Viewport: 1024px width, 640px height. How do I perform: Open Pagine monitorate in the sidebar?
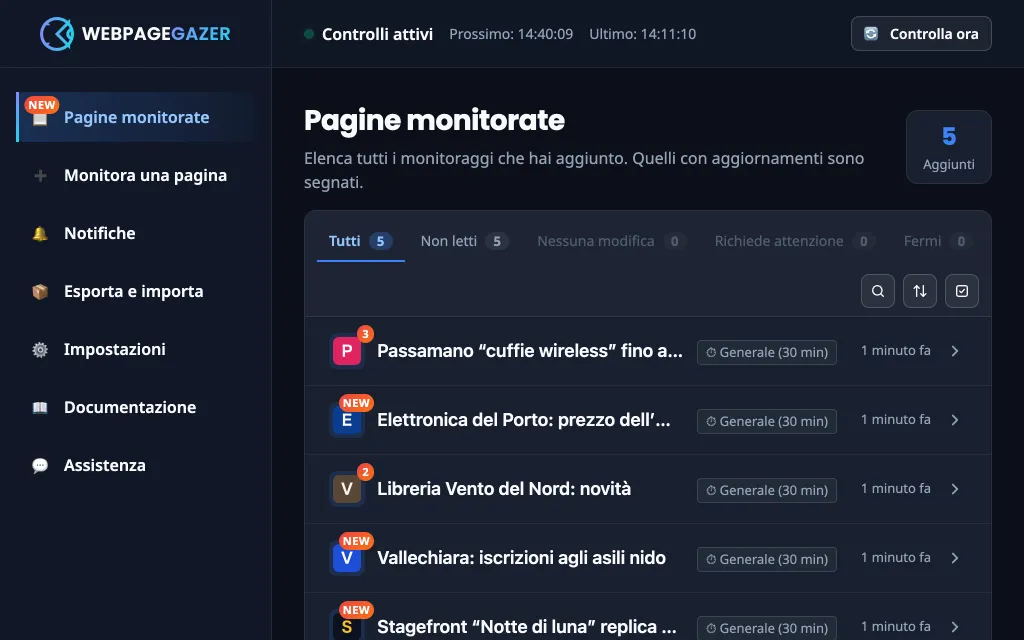click(x=136, y=118)
